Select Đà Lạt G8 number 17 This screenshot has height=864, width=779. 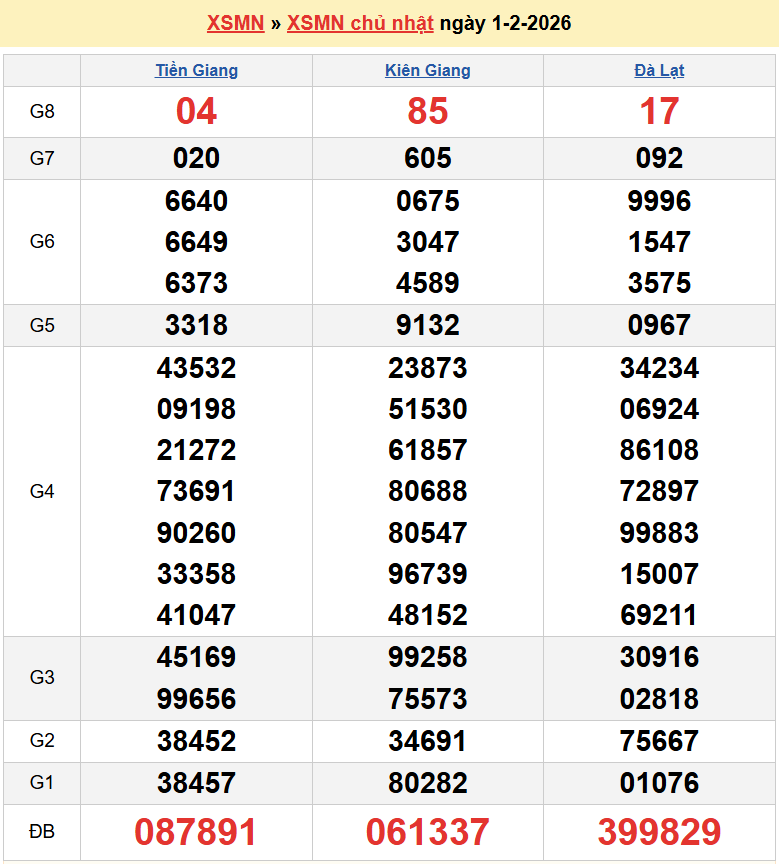[659, 112]
